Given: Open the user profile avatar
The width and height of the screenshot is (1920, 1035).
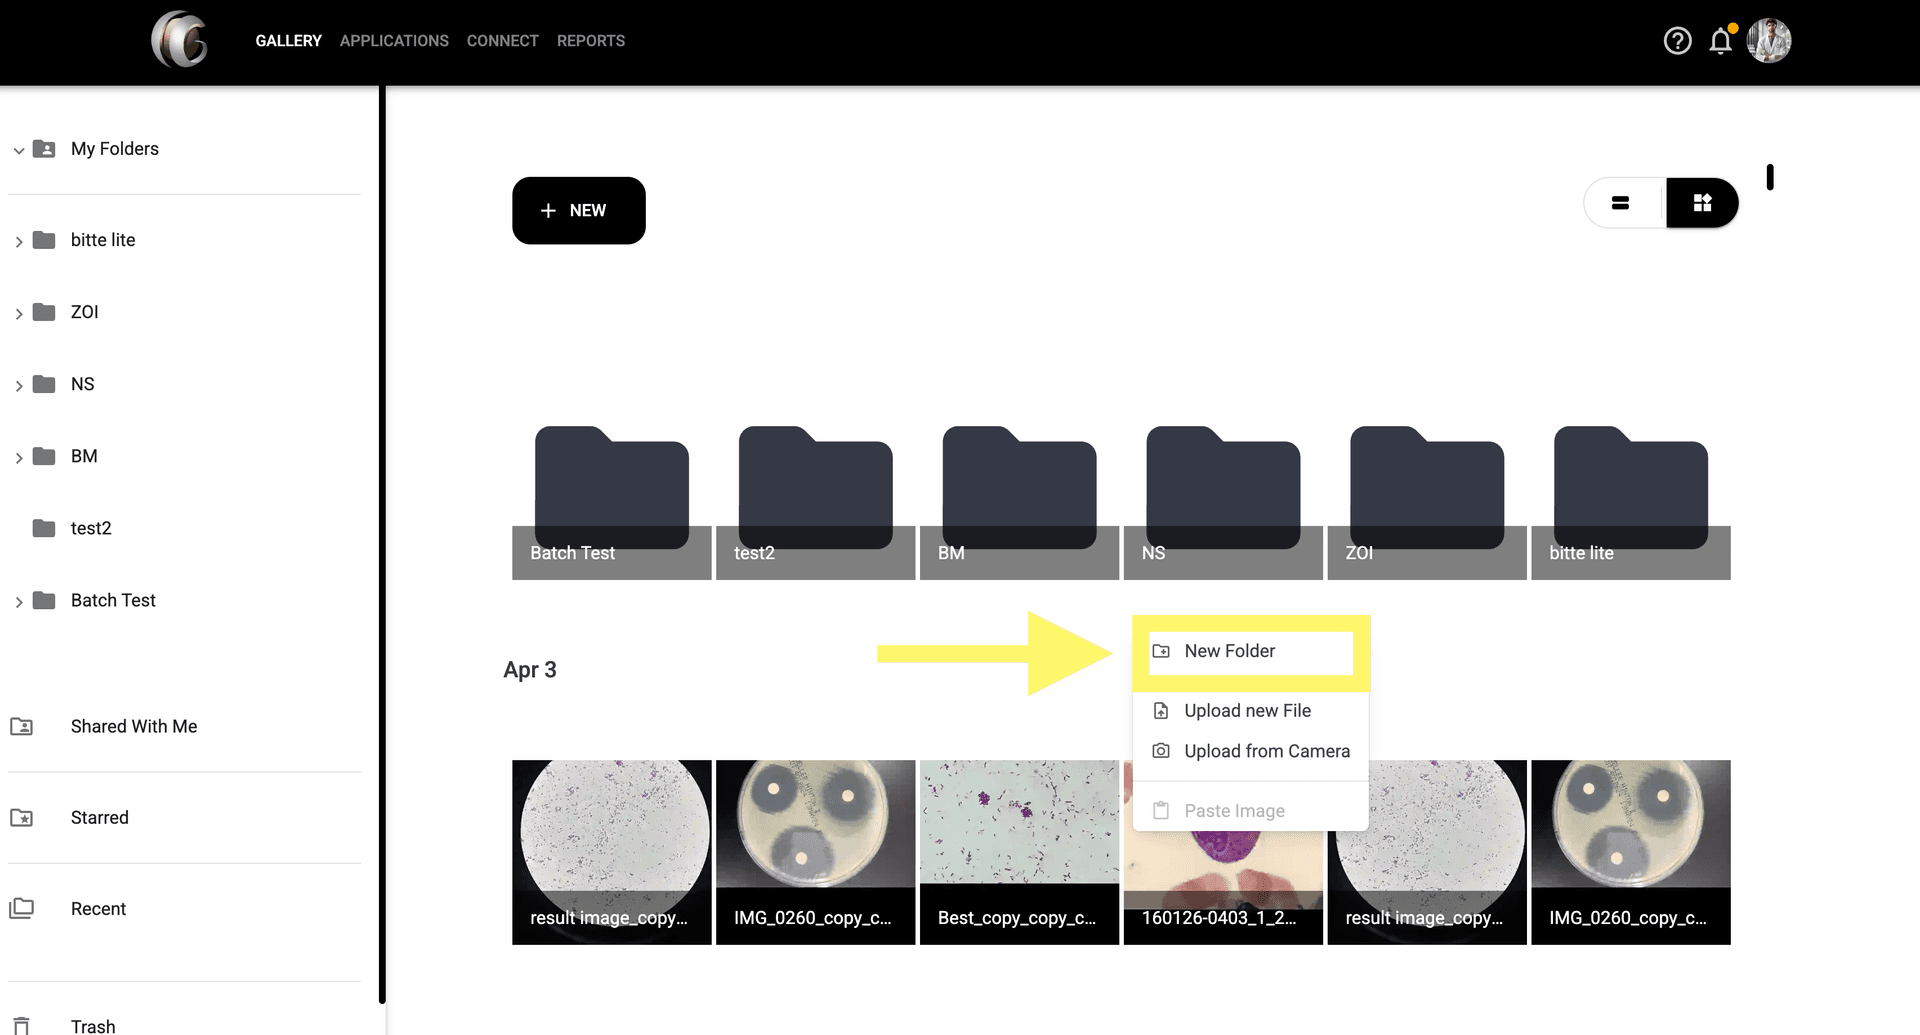Looking at the screenshot, I should 1768,41.
